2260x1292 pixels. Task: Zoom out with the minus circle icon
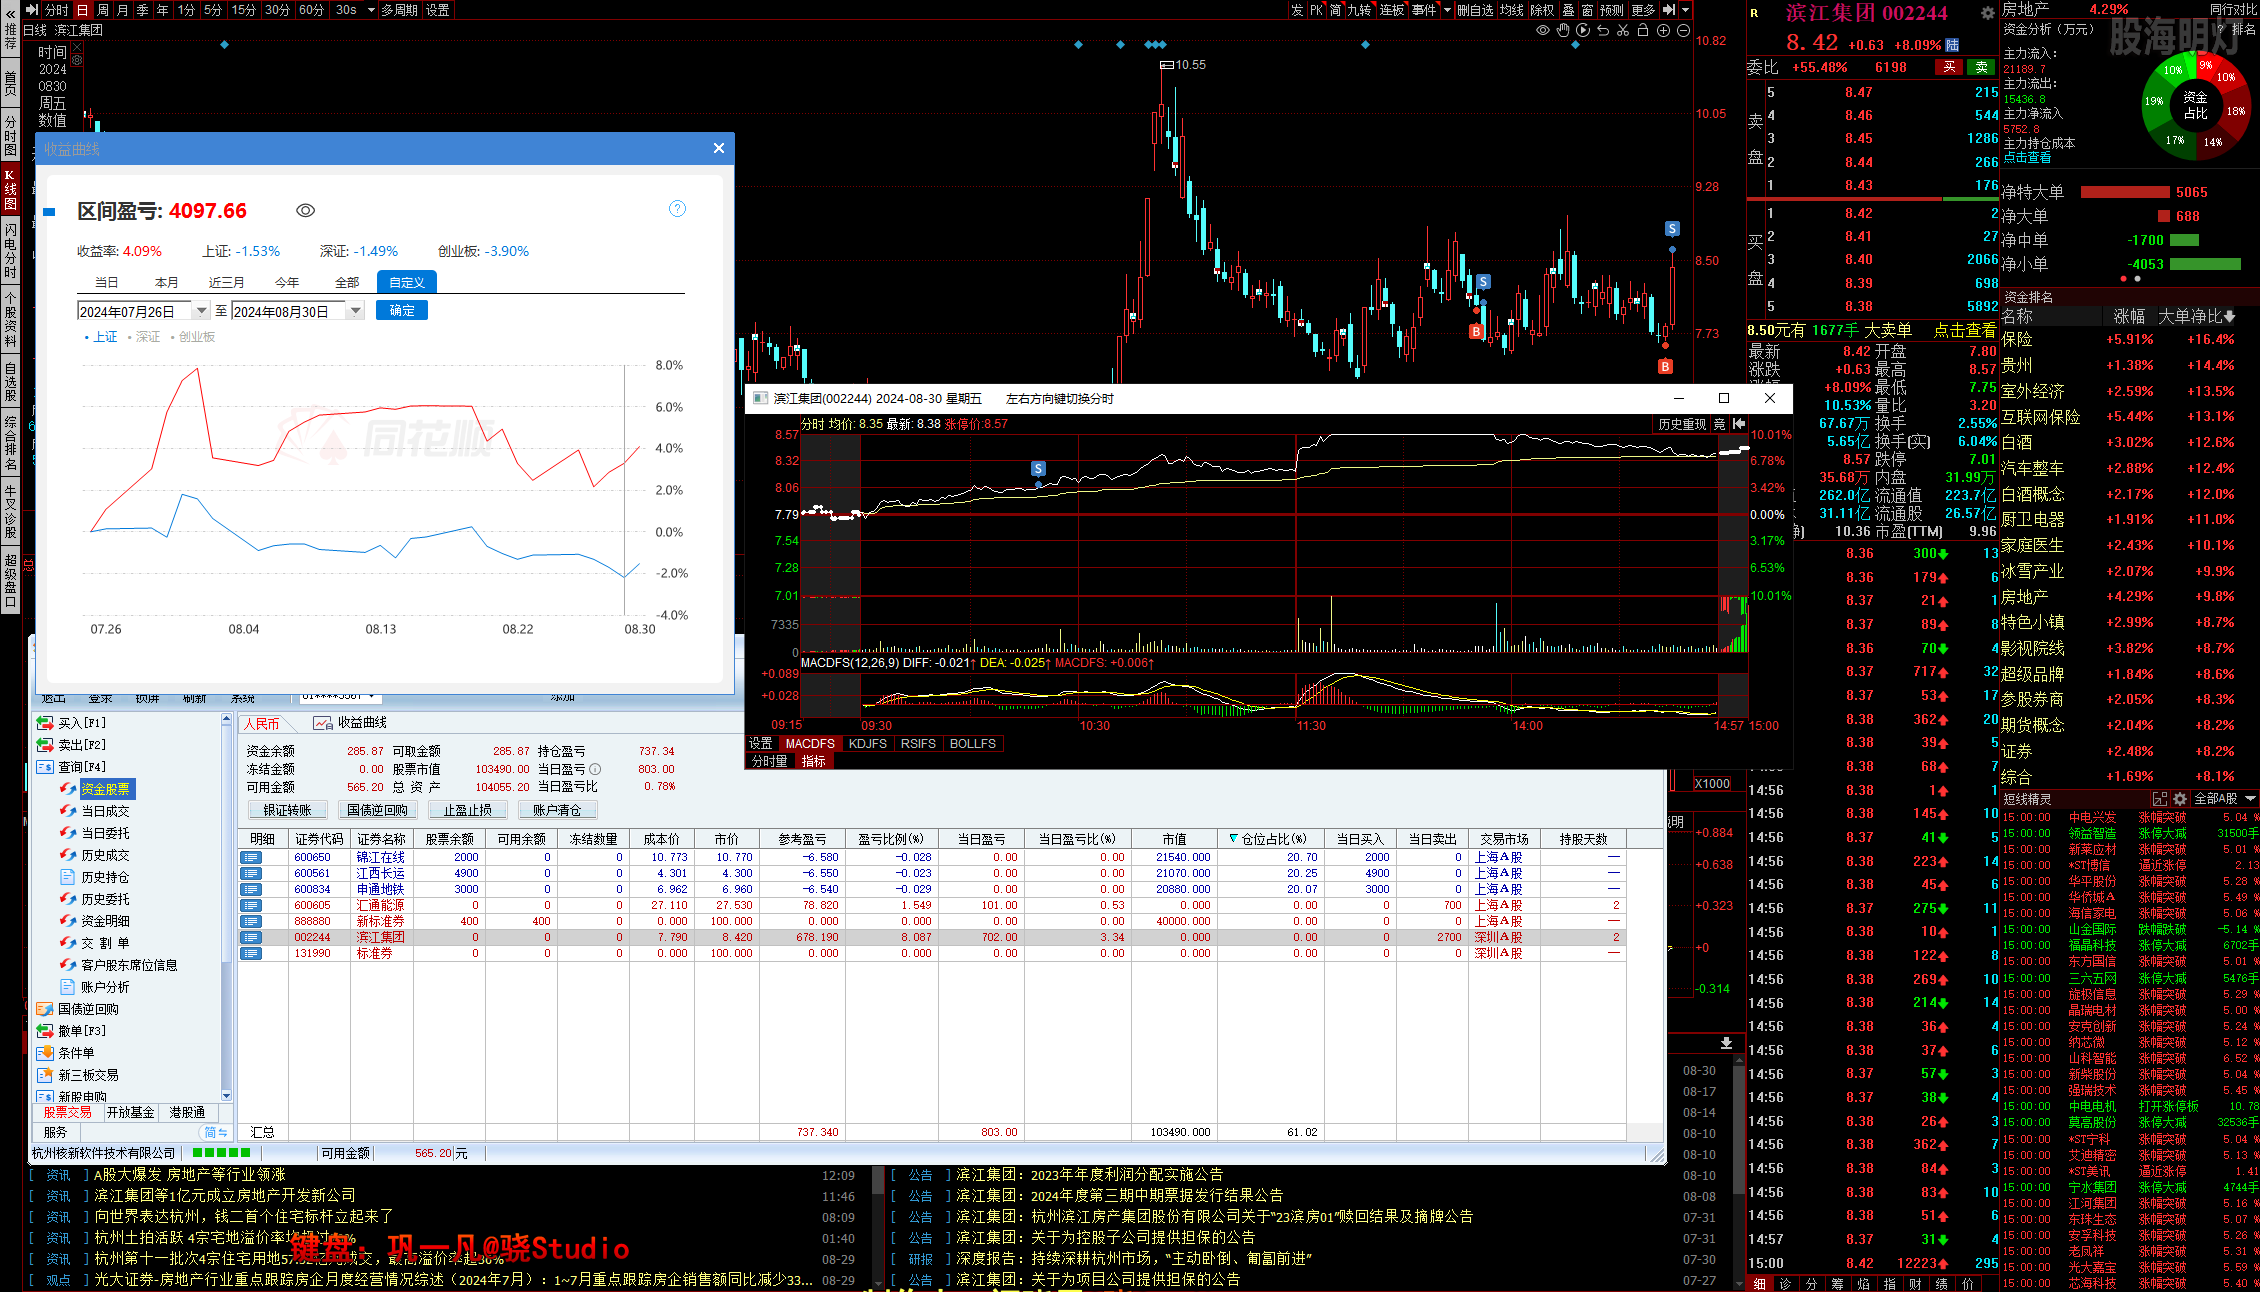[1683, 30]
